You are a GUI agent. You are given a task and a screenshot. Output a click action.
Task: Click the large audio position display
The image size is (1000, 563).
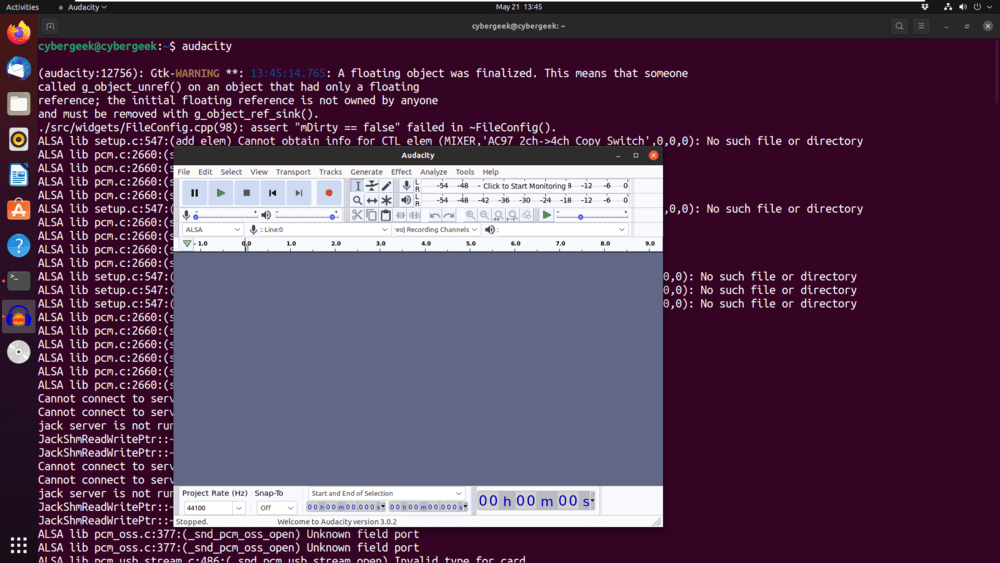click(536, 501)
